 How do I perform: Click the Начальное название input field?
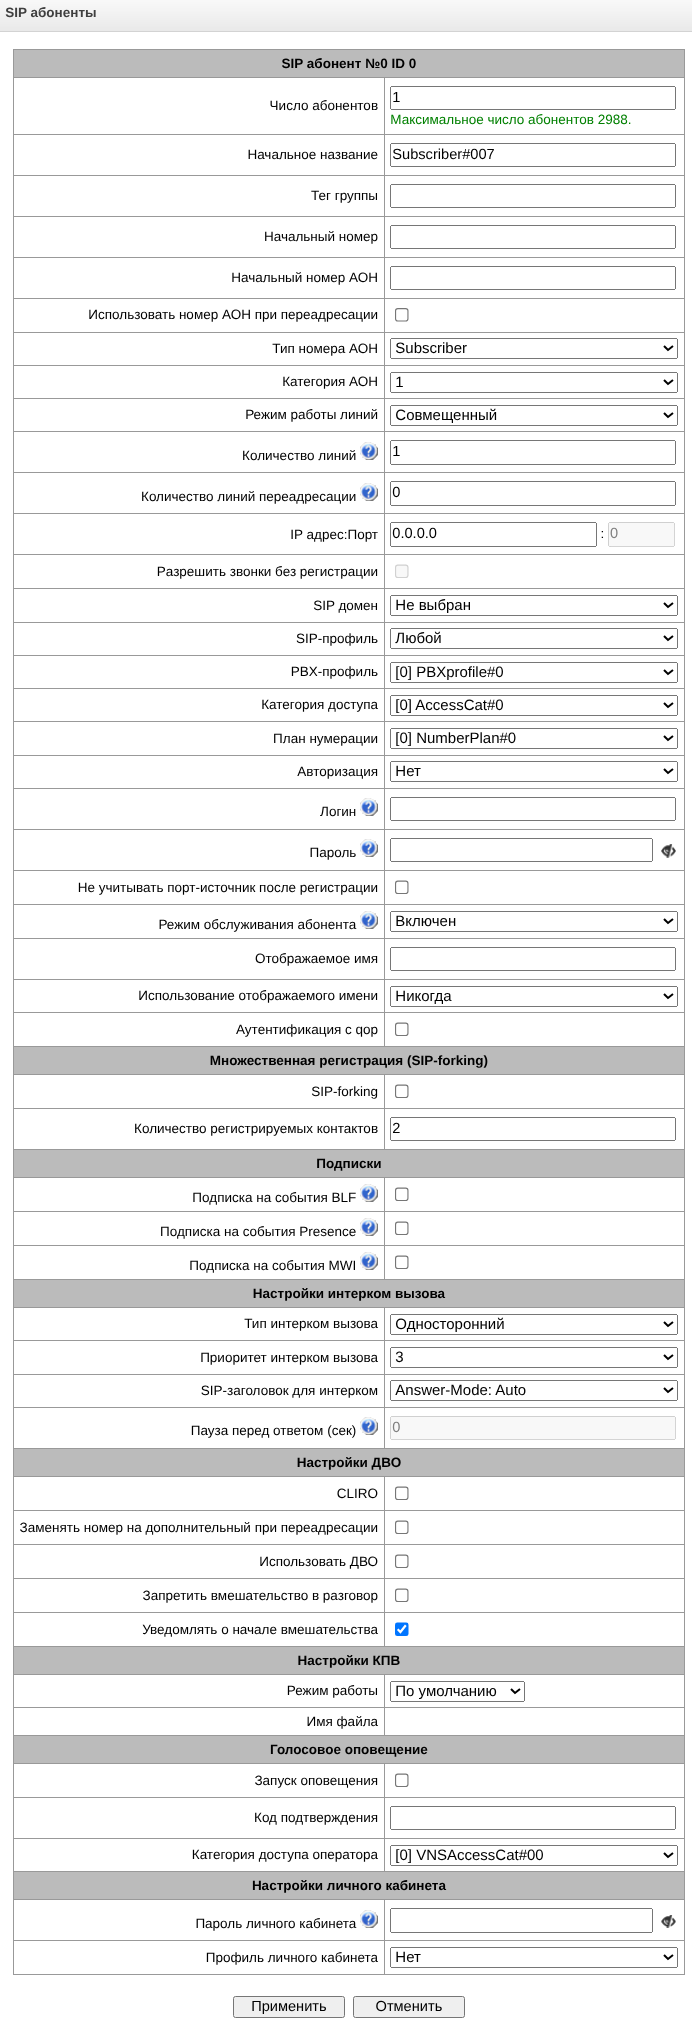[x=533, y=155]
